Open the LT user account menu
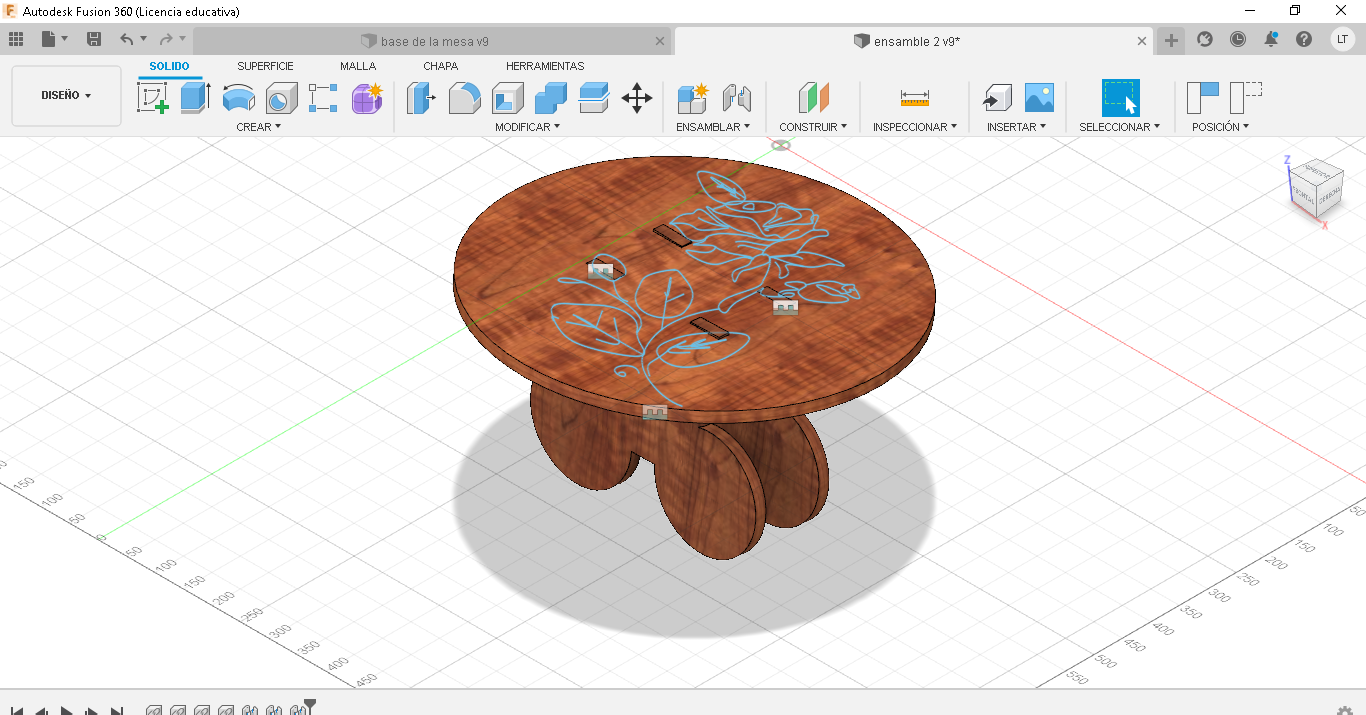The width and height of the screenshot is (1366, 715). 1343,39
